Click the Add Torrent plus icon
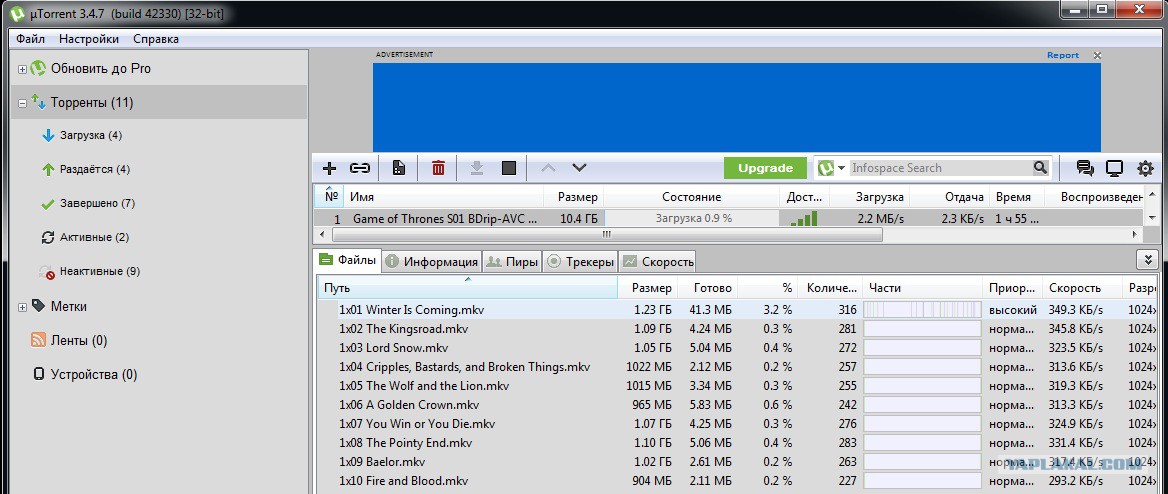Image resolution: width=1168 pixels, height=494 pixels. click(329, 168)
